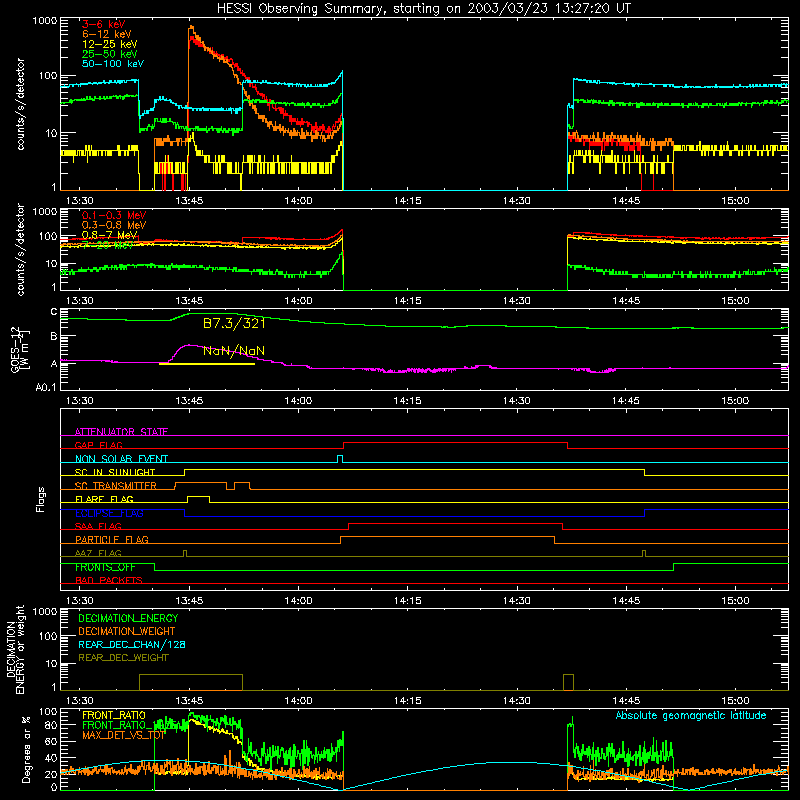
Task: Select the SAA_FLAG label
Action: 98,526
